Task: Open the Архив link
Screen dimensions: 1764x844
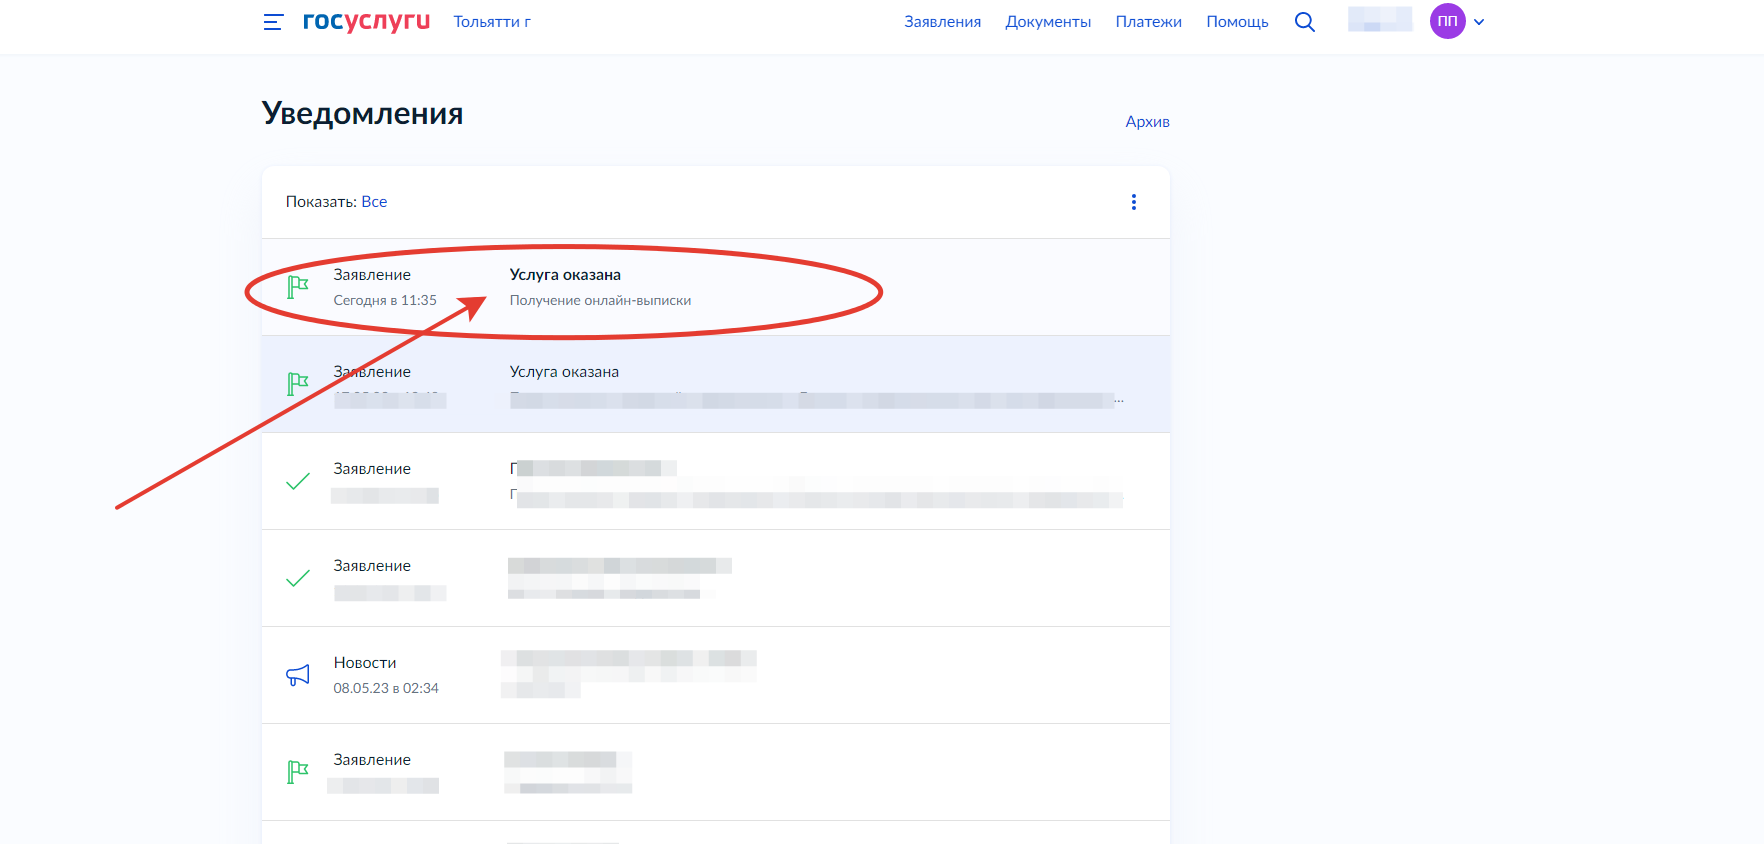Action: point(1147,122)
